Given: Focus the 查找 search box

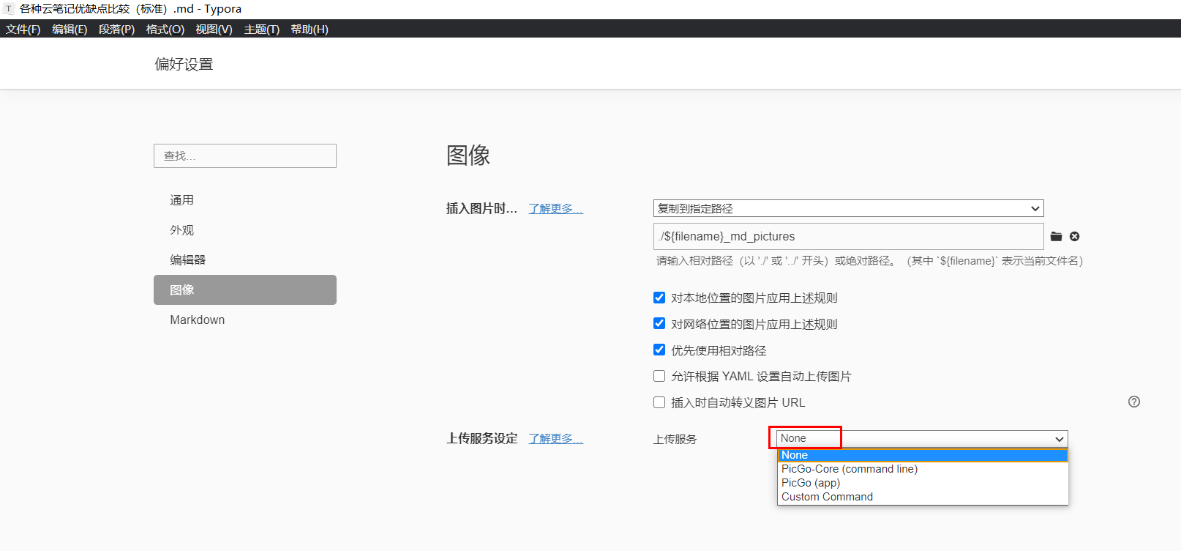Looking at the screenshot, I should click(245, 155).
